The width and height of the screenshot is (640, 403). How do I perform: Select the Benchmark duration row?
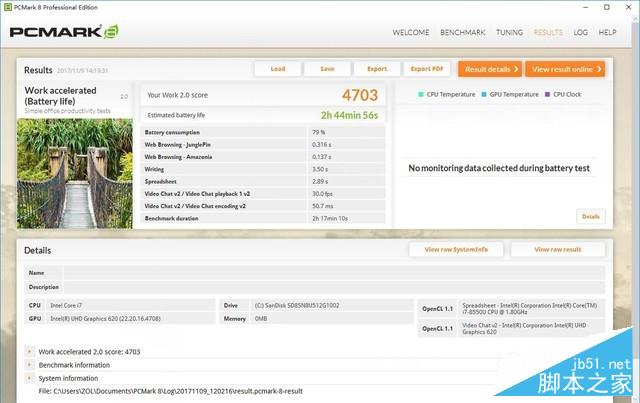[263, 218]
